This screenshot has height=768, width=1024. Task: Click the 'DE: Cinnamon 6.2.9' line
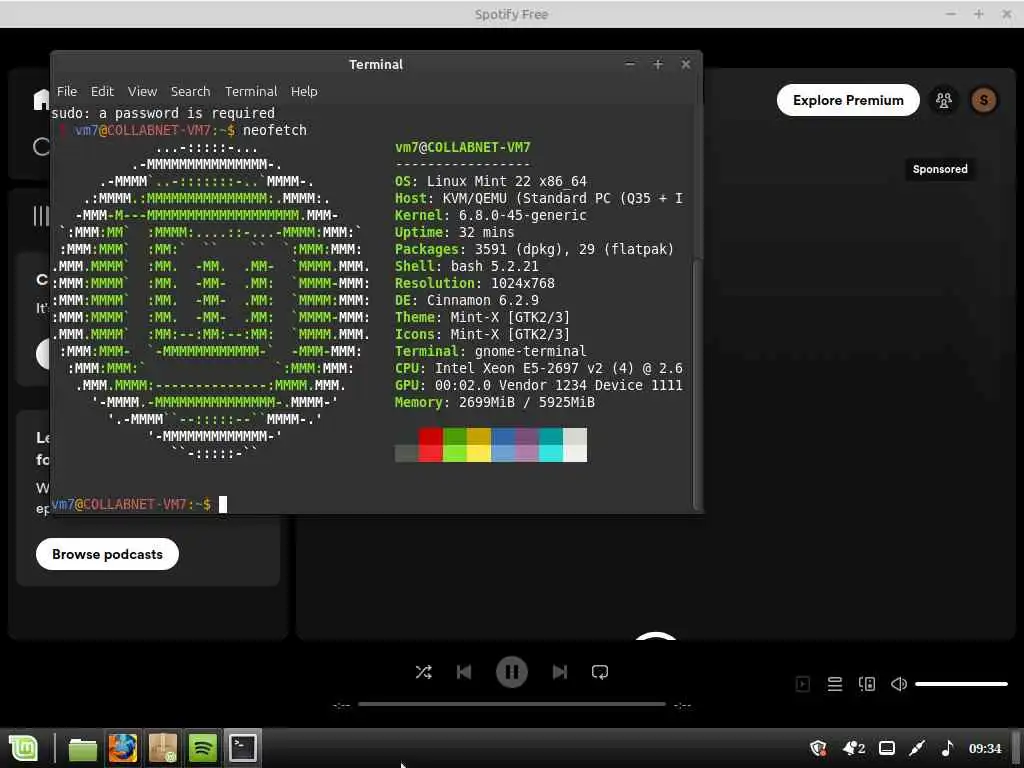(x=466, y=300)
